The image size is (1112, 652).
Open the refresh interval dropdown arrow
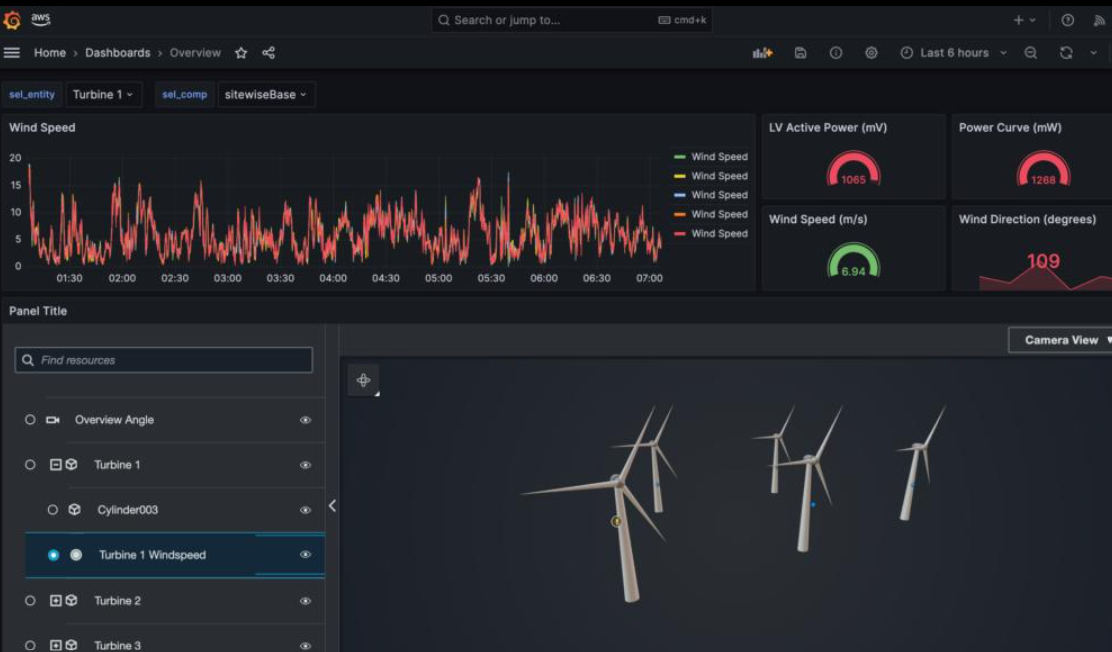point(1093,53)
